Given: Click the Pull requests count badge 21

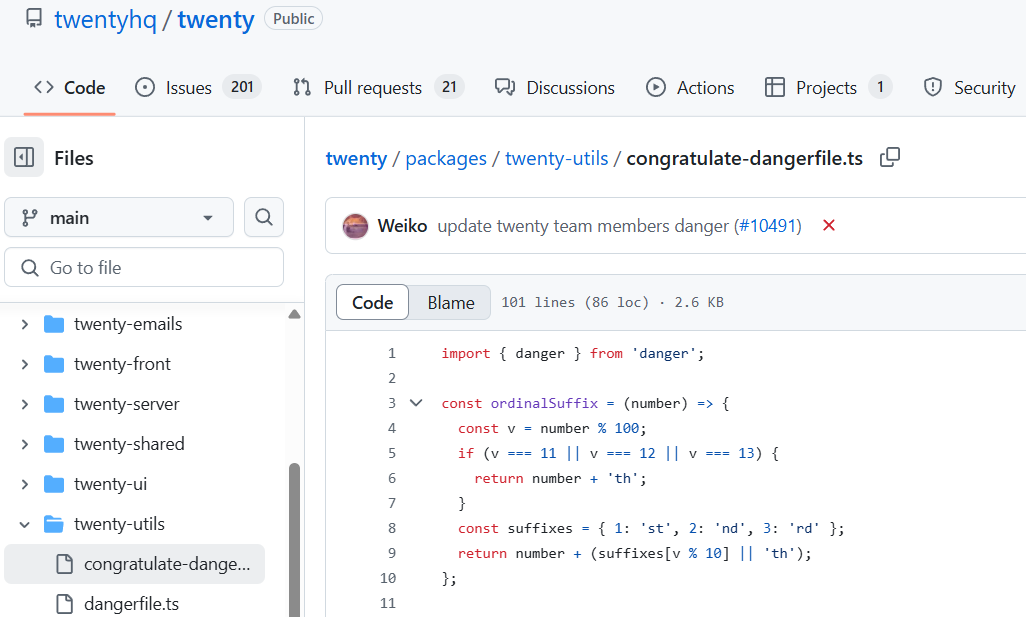Looking at the screenshot, I should point(449,87).
